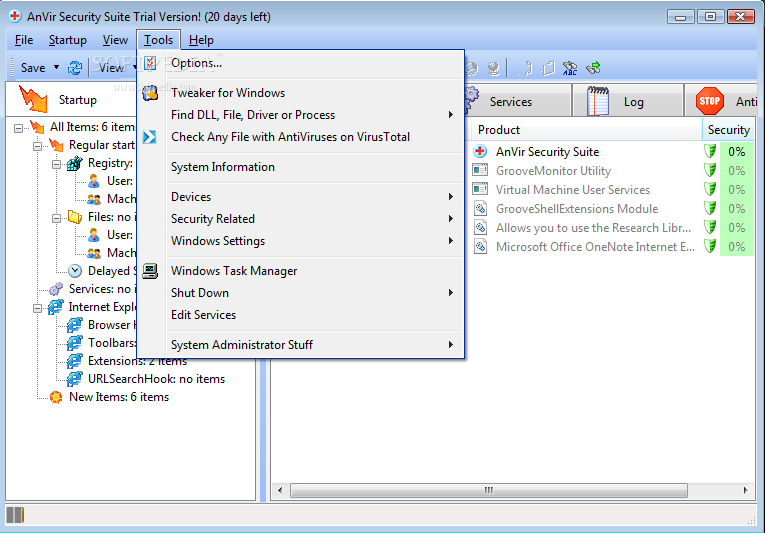Click the Refresh toolbar icon
The height and width of the screenshot is (533, 765).
pos(75,68)
